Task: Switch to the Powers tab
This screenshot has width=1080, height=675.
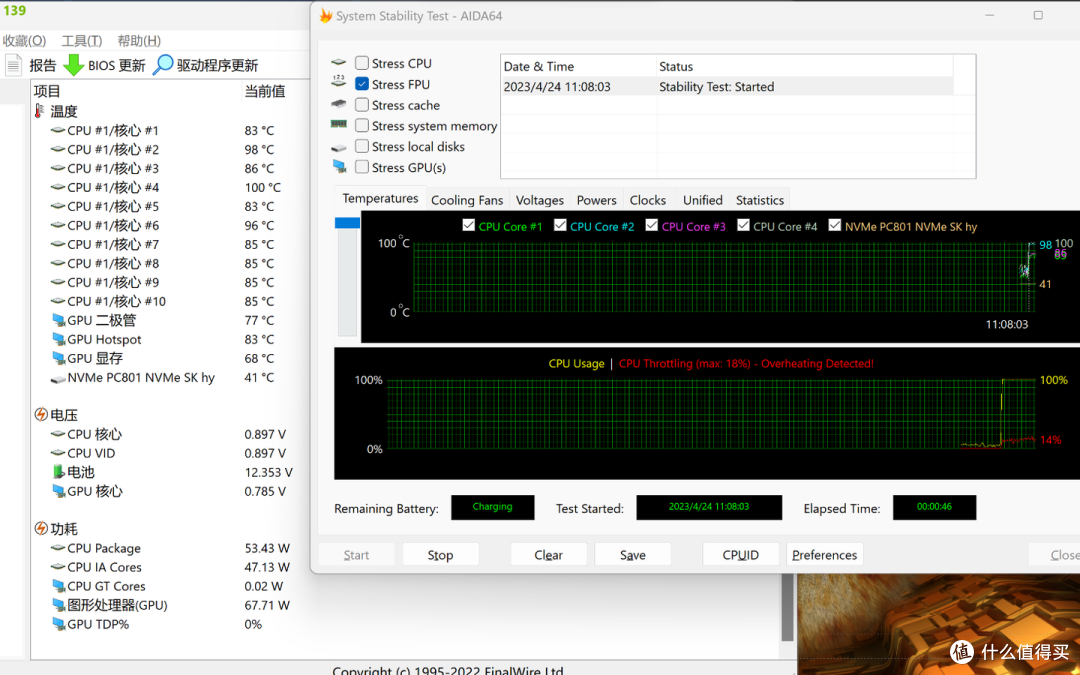Action: tap(596, 200)
